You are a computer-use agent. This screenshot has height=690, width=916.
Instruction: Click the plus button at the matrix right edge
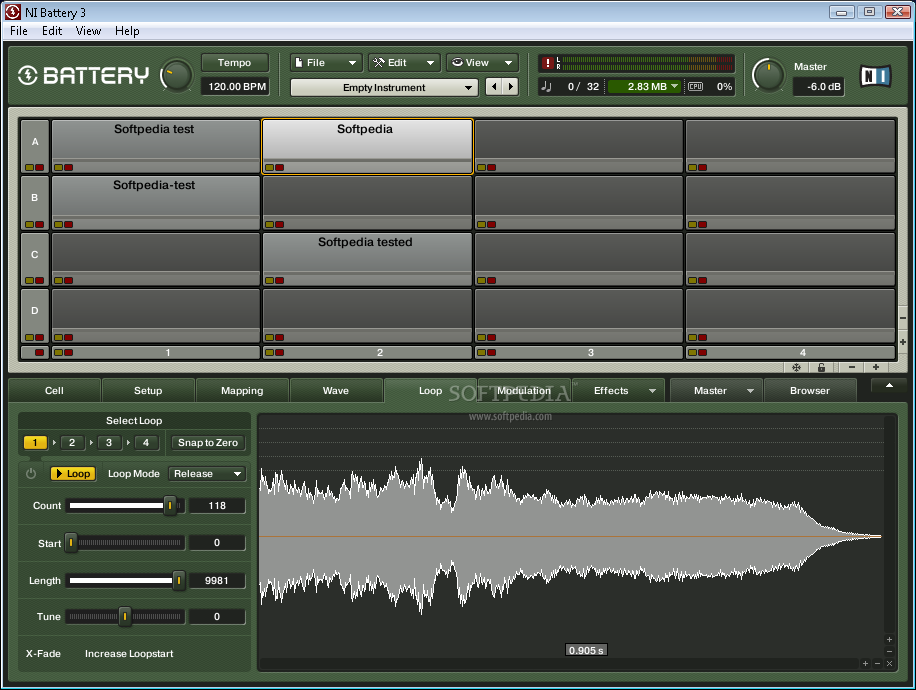(903, 342)
